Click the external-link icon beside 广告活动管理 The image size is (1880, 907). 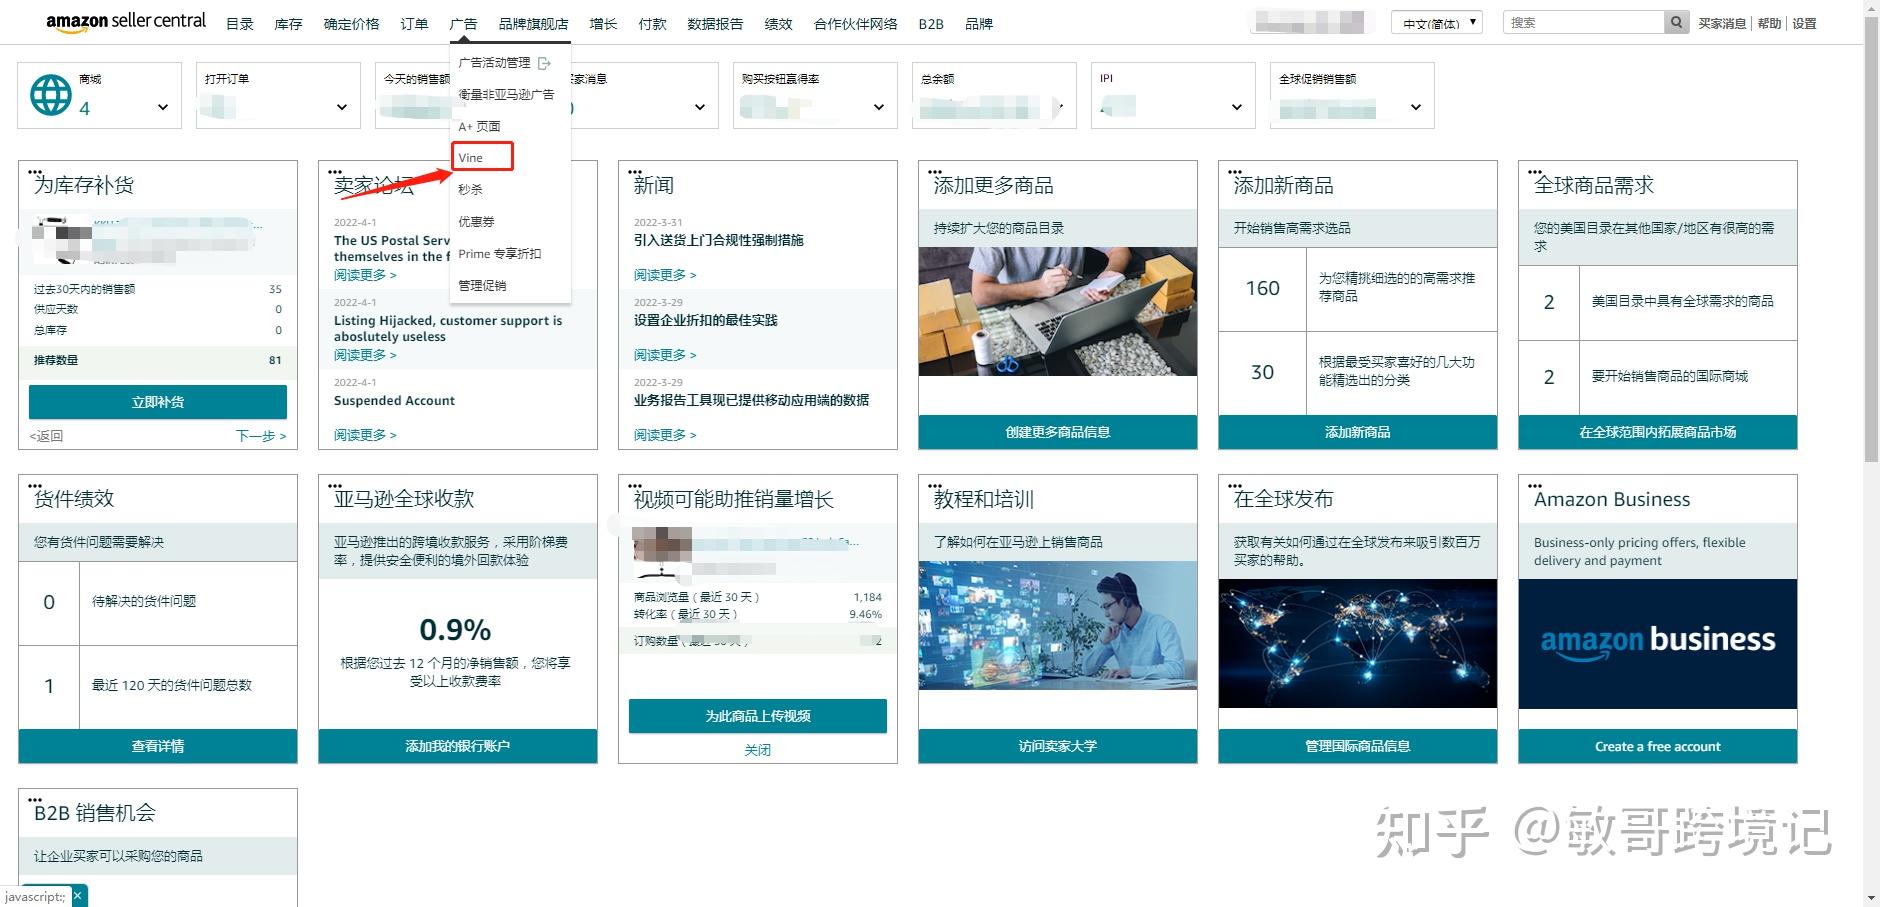pos(544,63)
